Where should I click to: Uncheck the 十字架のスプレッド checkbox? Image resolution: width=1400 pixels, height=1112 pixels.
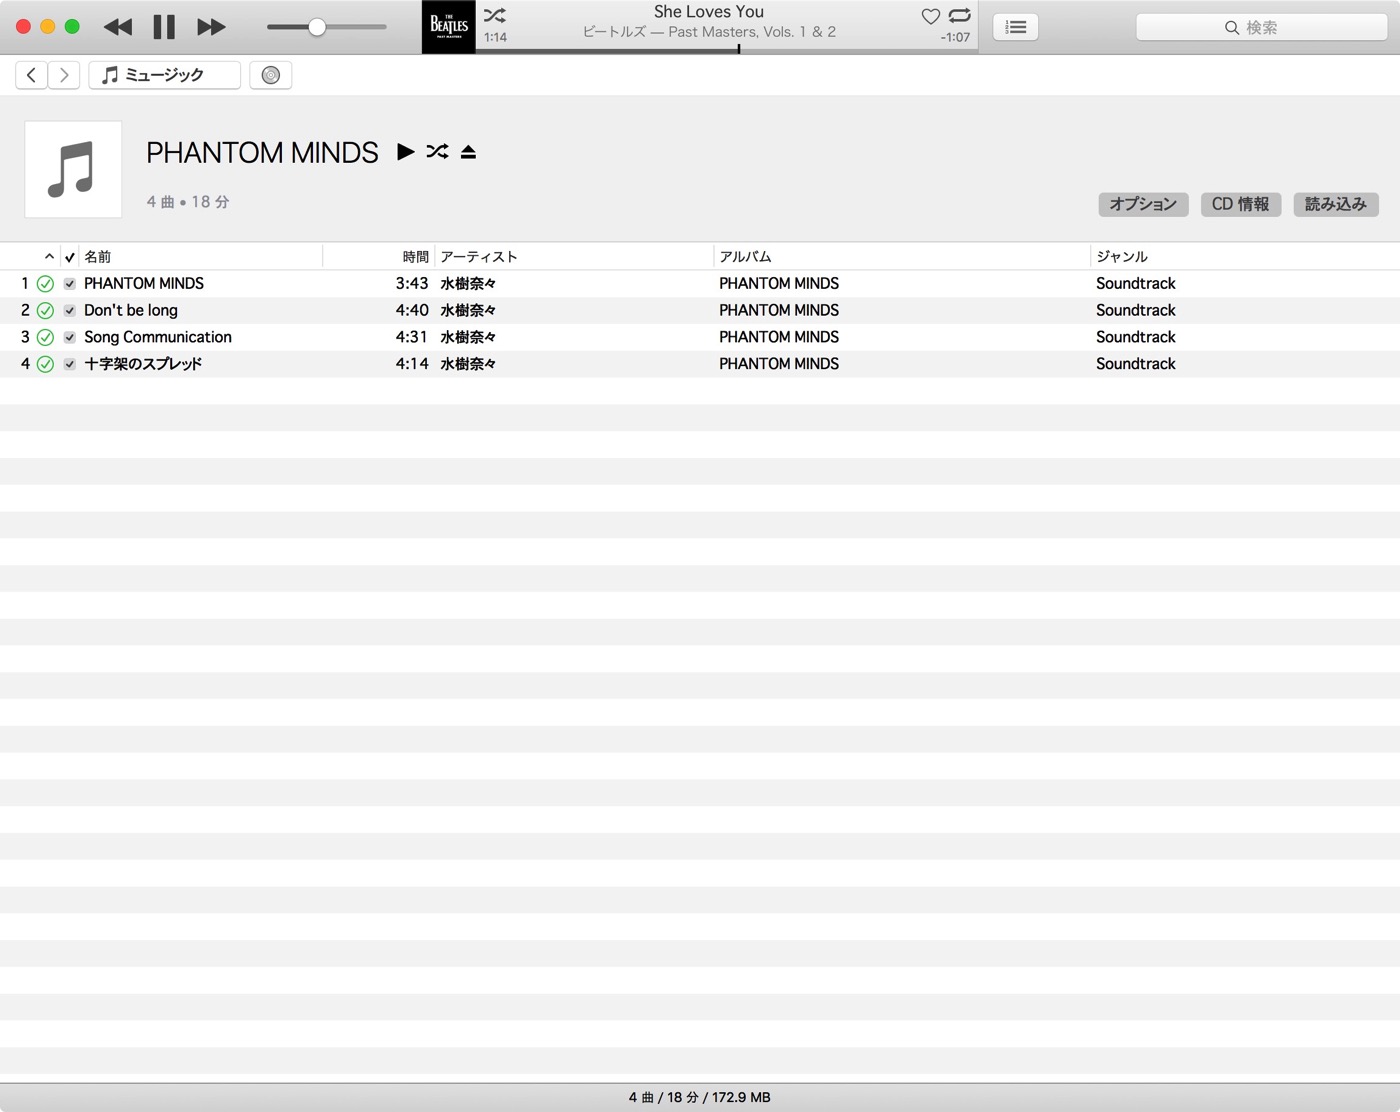click(70, 364)
